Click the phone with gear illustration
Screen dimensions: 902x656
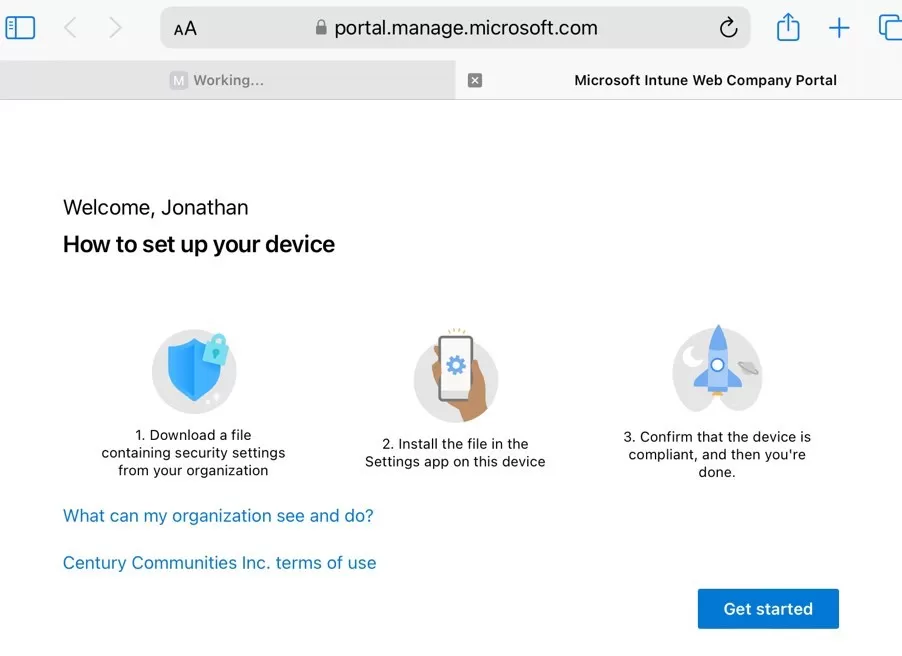click(x=456, y=376)
